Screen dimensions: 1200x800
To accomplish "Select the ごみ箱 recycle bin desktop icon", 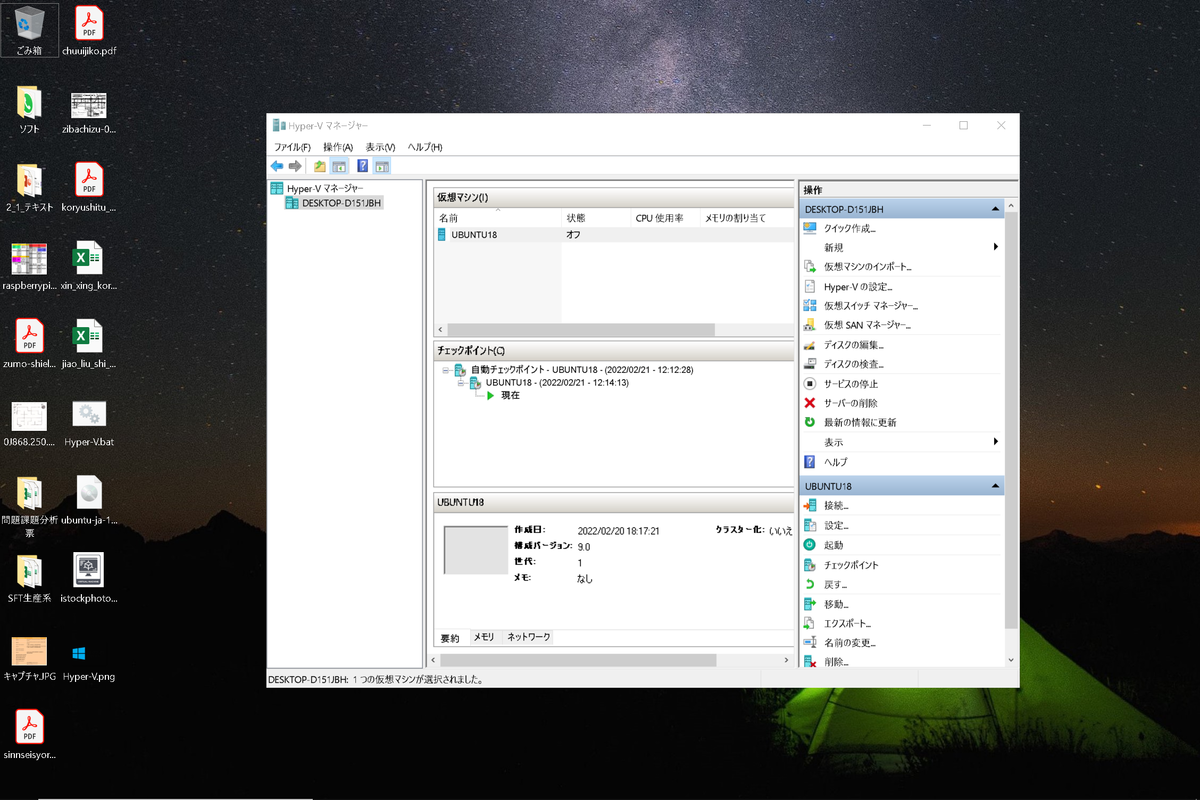I will [30, 30].
